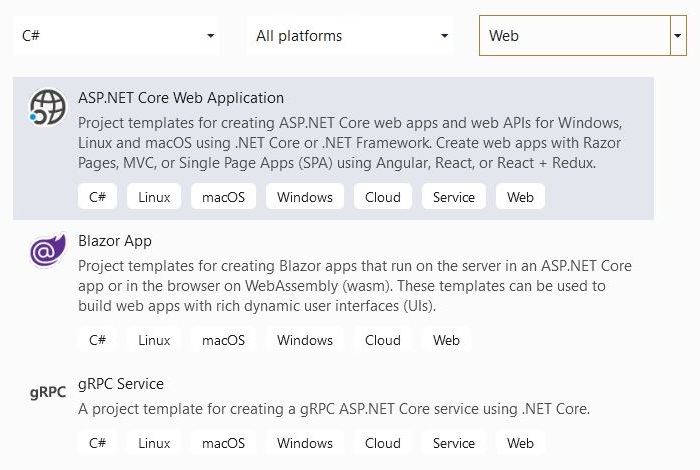Click the ASP.NET Core template description text
This screenshot has width=700, height=470.
[x=350, y=143]
